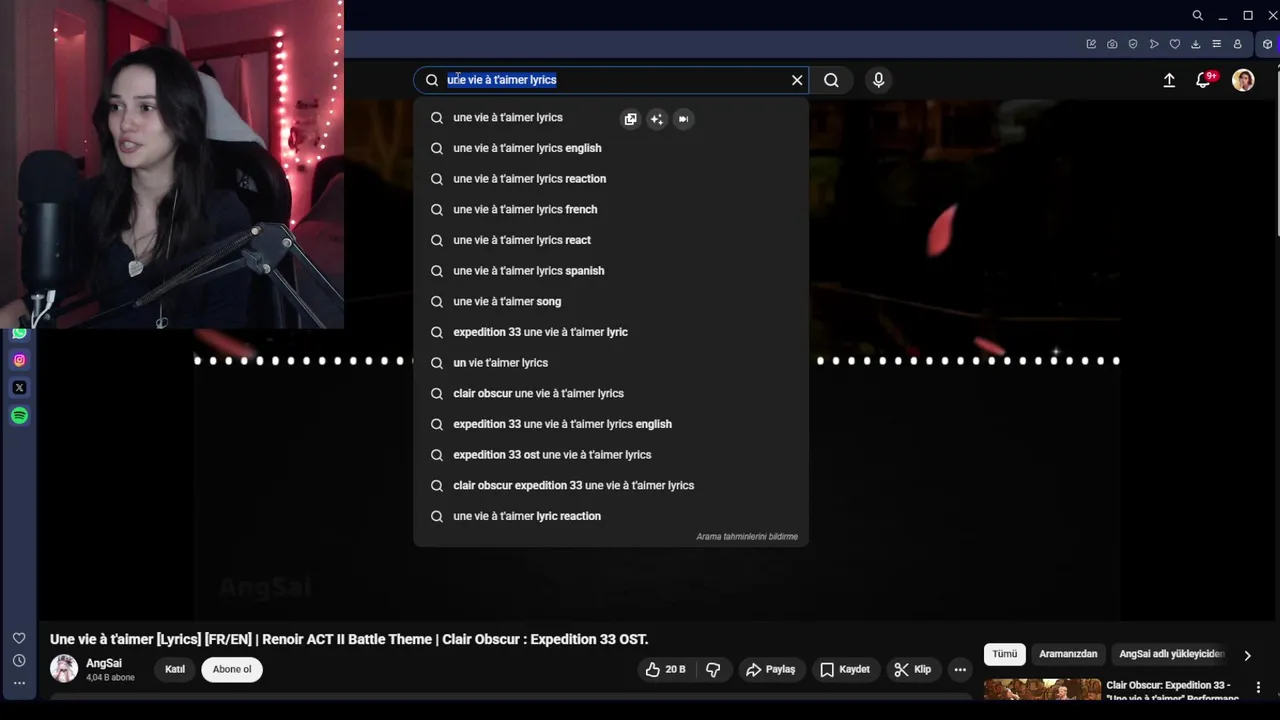This screenshot has width=1280, height=720.
Task: Like the video with thumbs-up 20 B
Action: coord(666,669)
